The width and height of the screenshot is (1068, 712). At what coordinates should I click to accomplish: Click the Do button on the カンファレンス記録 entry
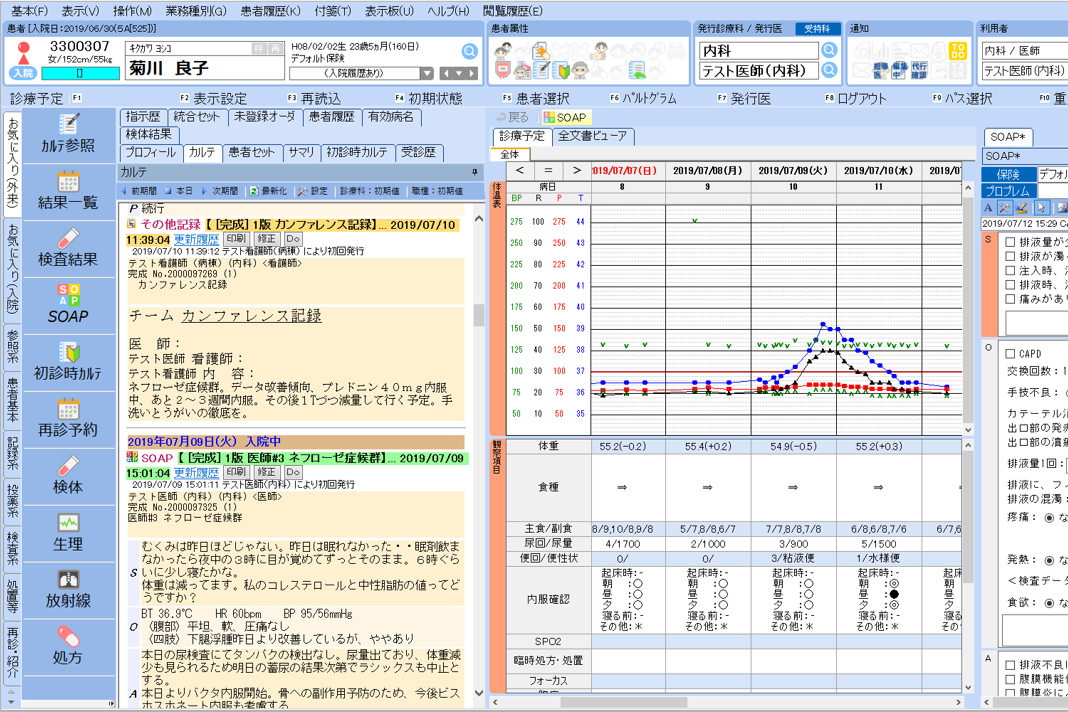point(293,239)
